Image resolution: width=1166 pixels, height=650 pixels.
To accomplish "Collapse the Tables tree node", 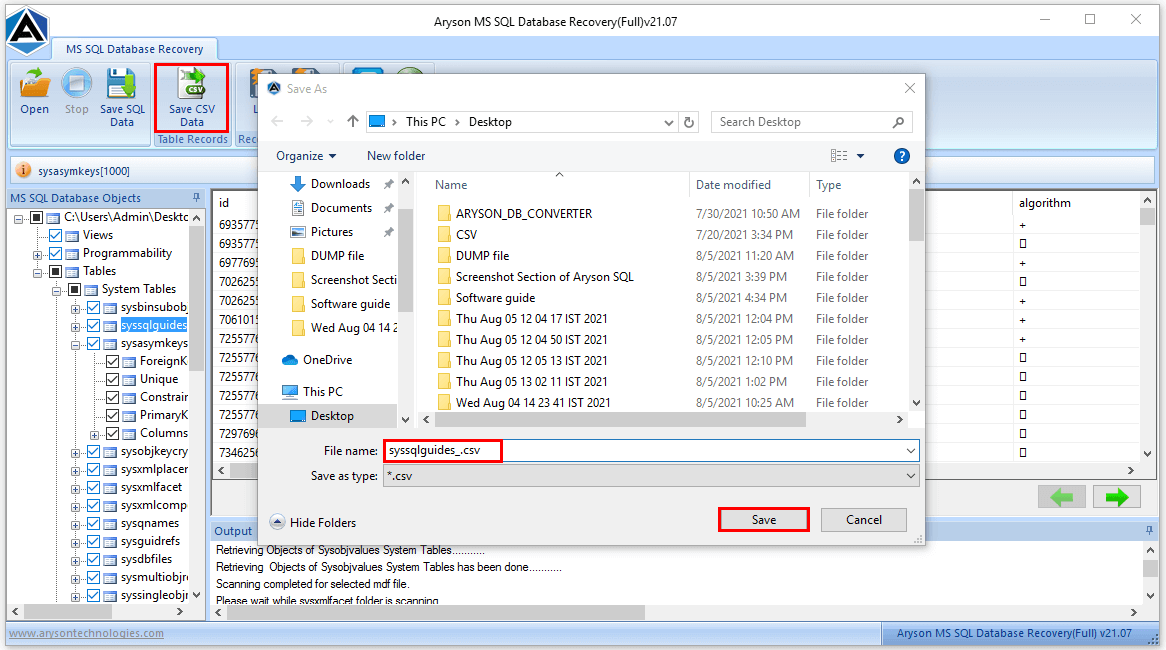I will pyautogui.click(x=37, y=273).
